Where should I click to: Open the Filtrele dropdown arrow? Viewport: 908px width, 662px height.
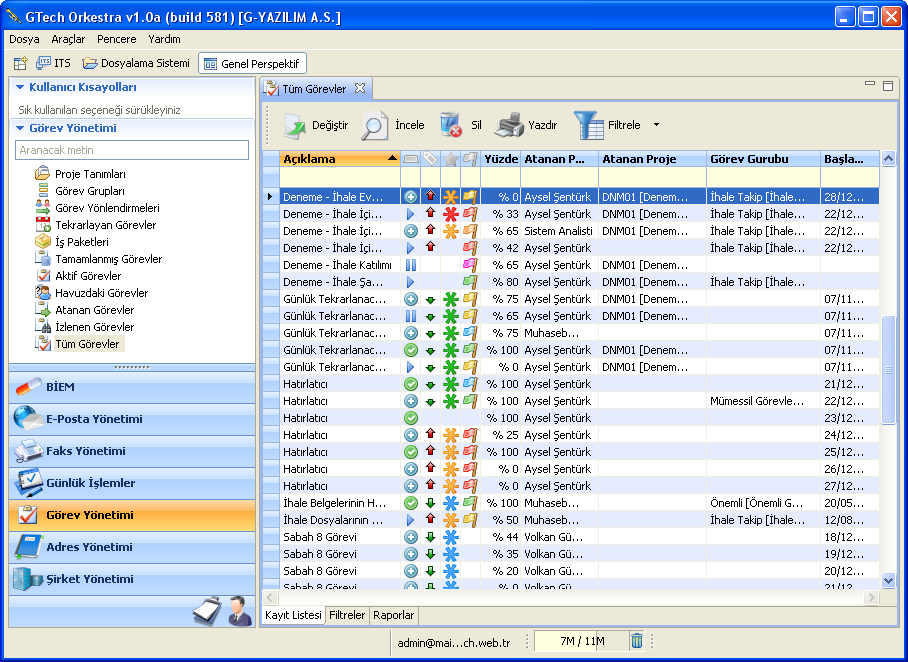click(656, 125)
